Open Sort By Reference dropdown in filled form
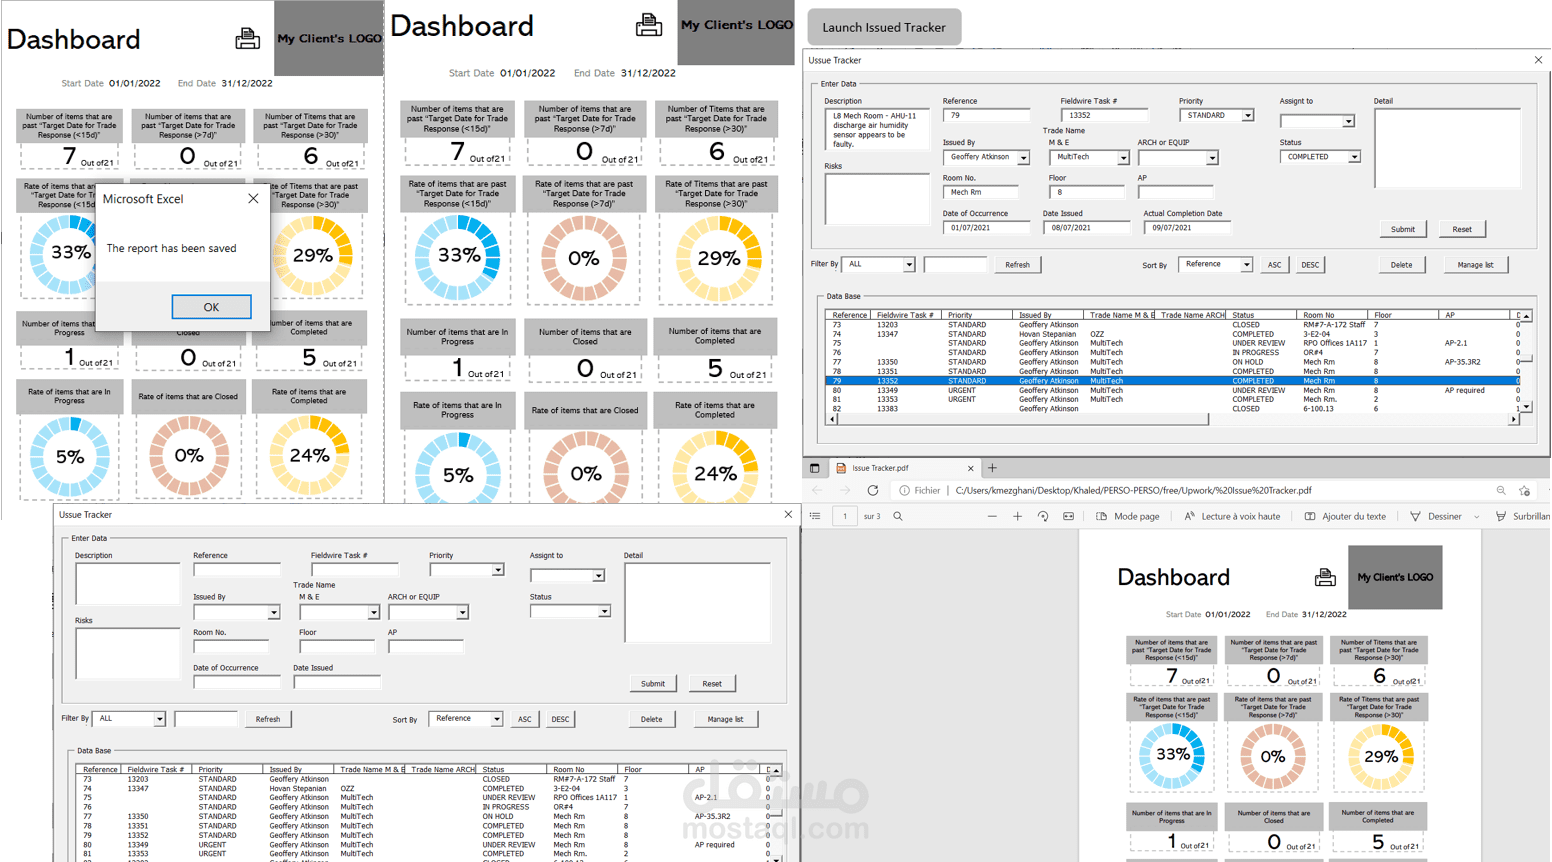Viewport: 1552px width, 862px height. [1246, 265]
